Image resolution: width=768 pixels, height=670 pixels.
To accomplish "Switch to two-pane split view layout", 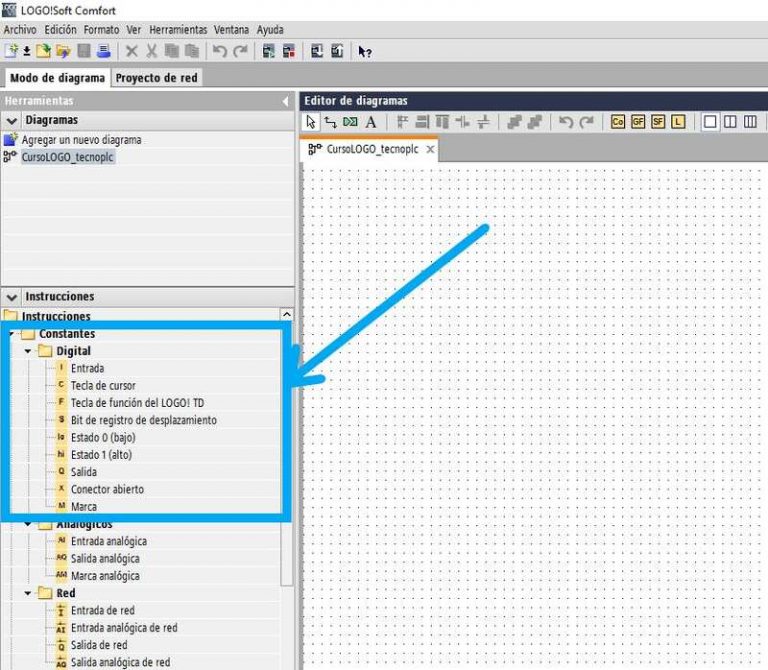I will (x=730, y=122).
